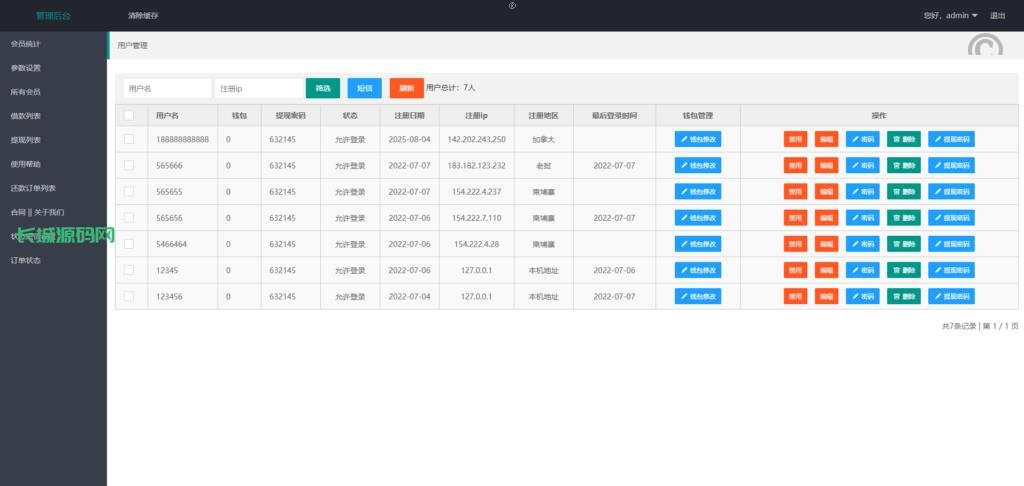The image size is (1024, 486).
Task: Toggle the select-all checkbox in table header
Action: [x=129, y=115]
